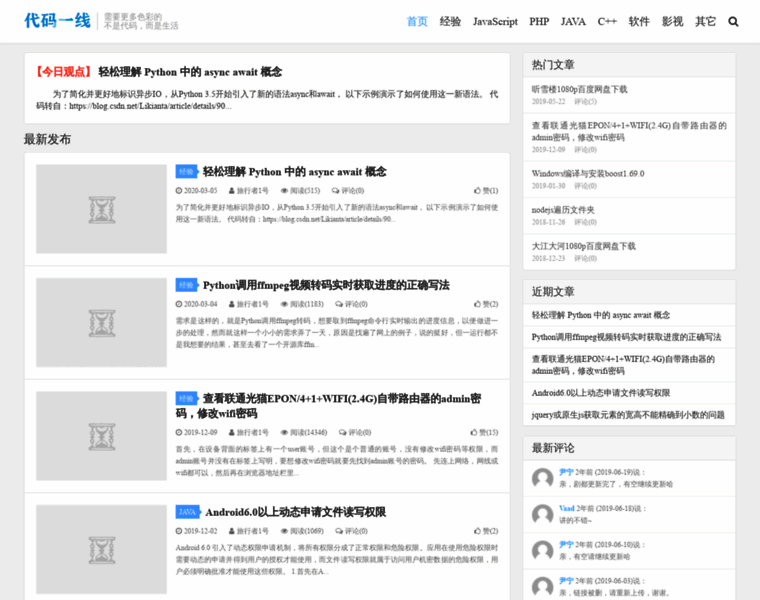Open comments on the async await post
The width and height of the screenshot is (760, 600).
[349, 190]
